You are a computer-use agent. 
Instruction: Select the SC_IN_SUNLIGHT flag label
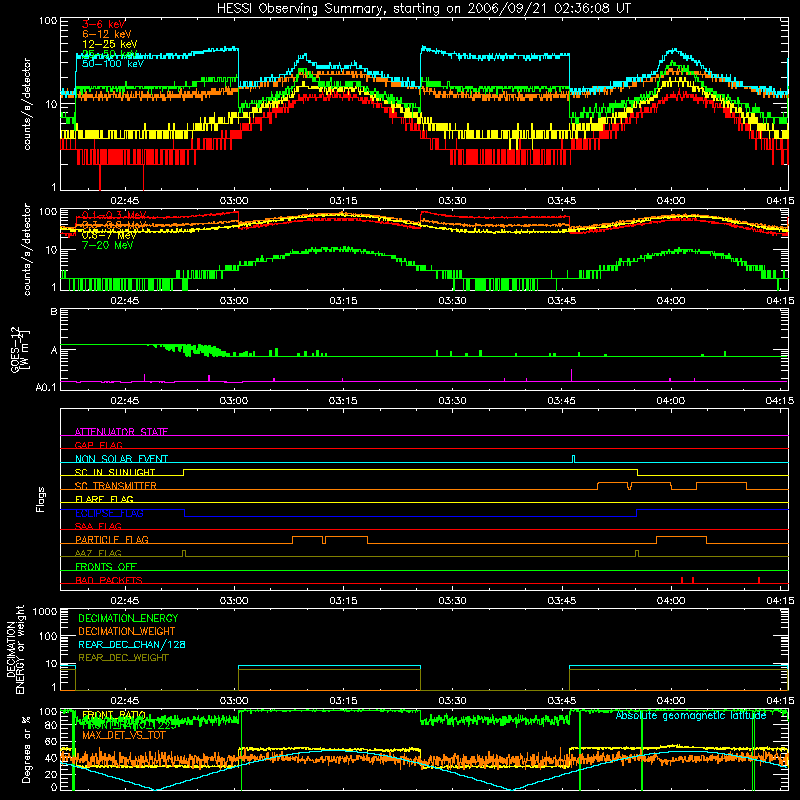click(115, 472)
